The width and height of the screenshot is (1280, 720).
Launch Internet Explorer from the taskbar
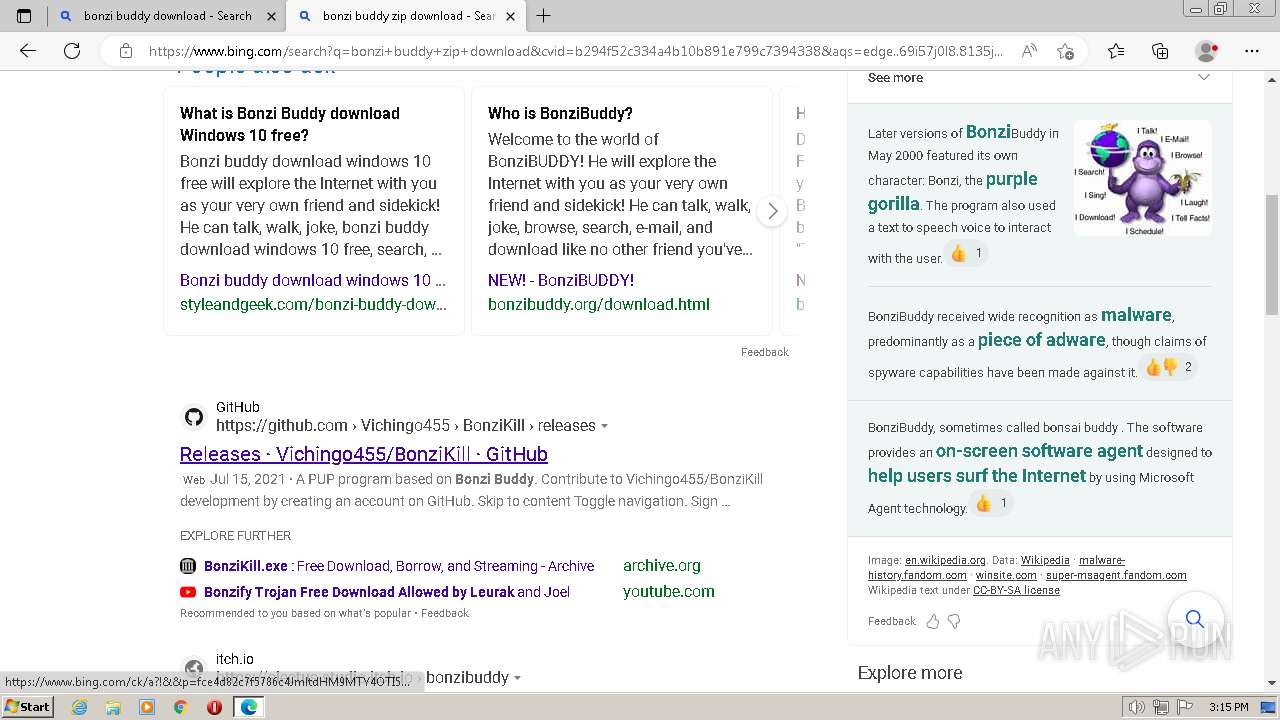(79, 707)
